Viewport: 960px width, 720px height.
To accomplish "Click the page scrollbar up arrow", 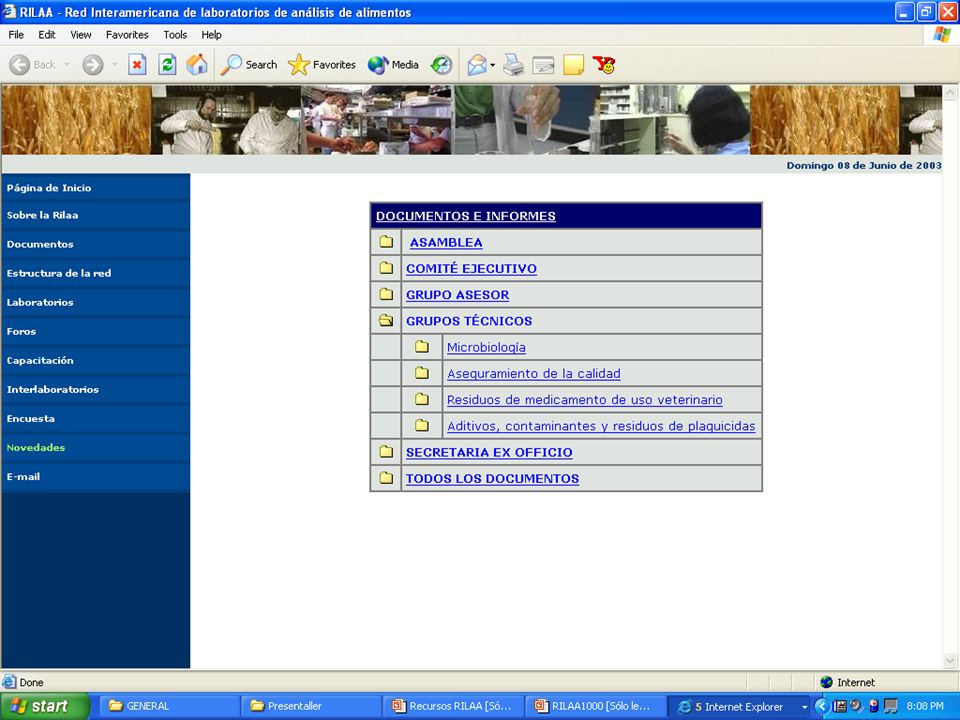I will (950, 93).
